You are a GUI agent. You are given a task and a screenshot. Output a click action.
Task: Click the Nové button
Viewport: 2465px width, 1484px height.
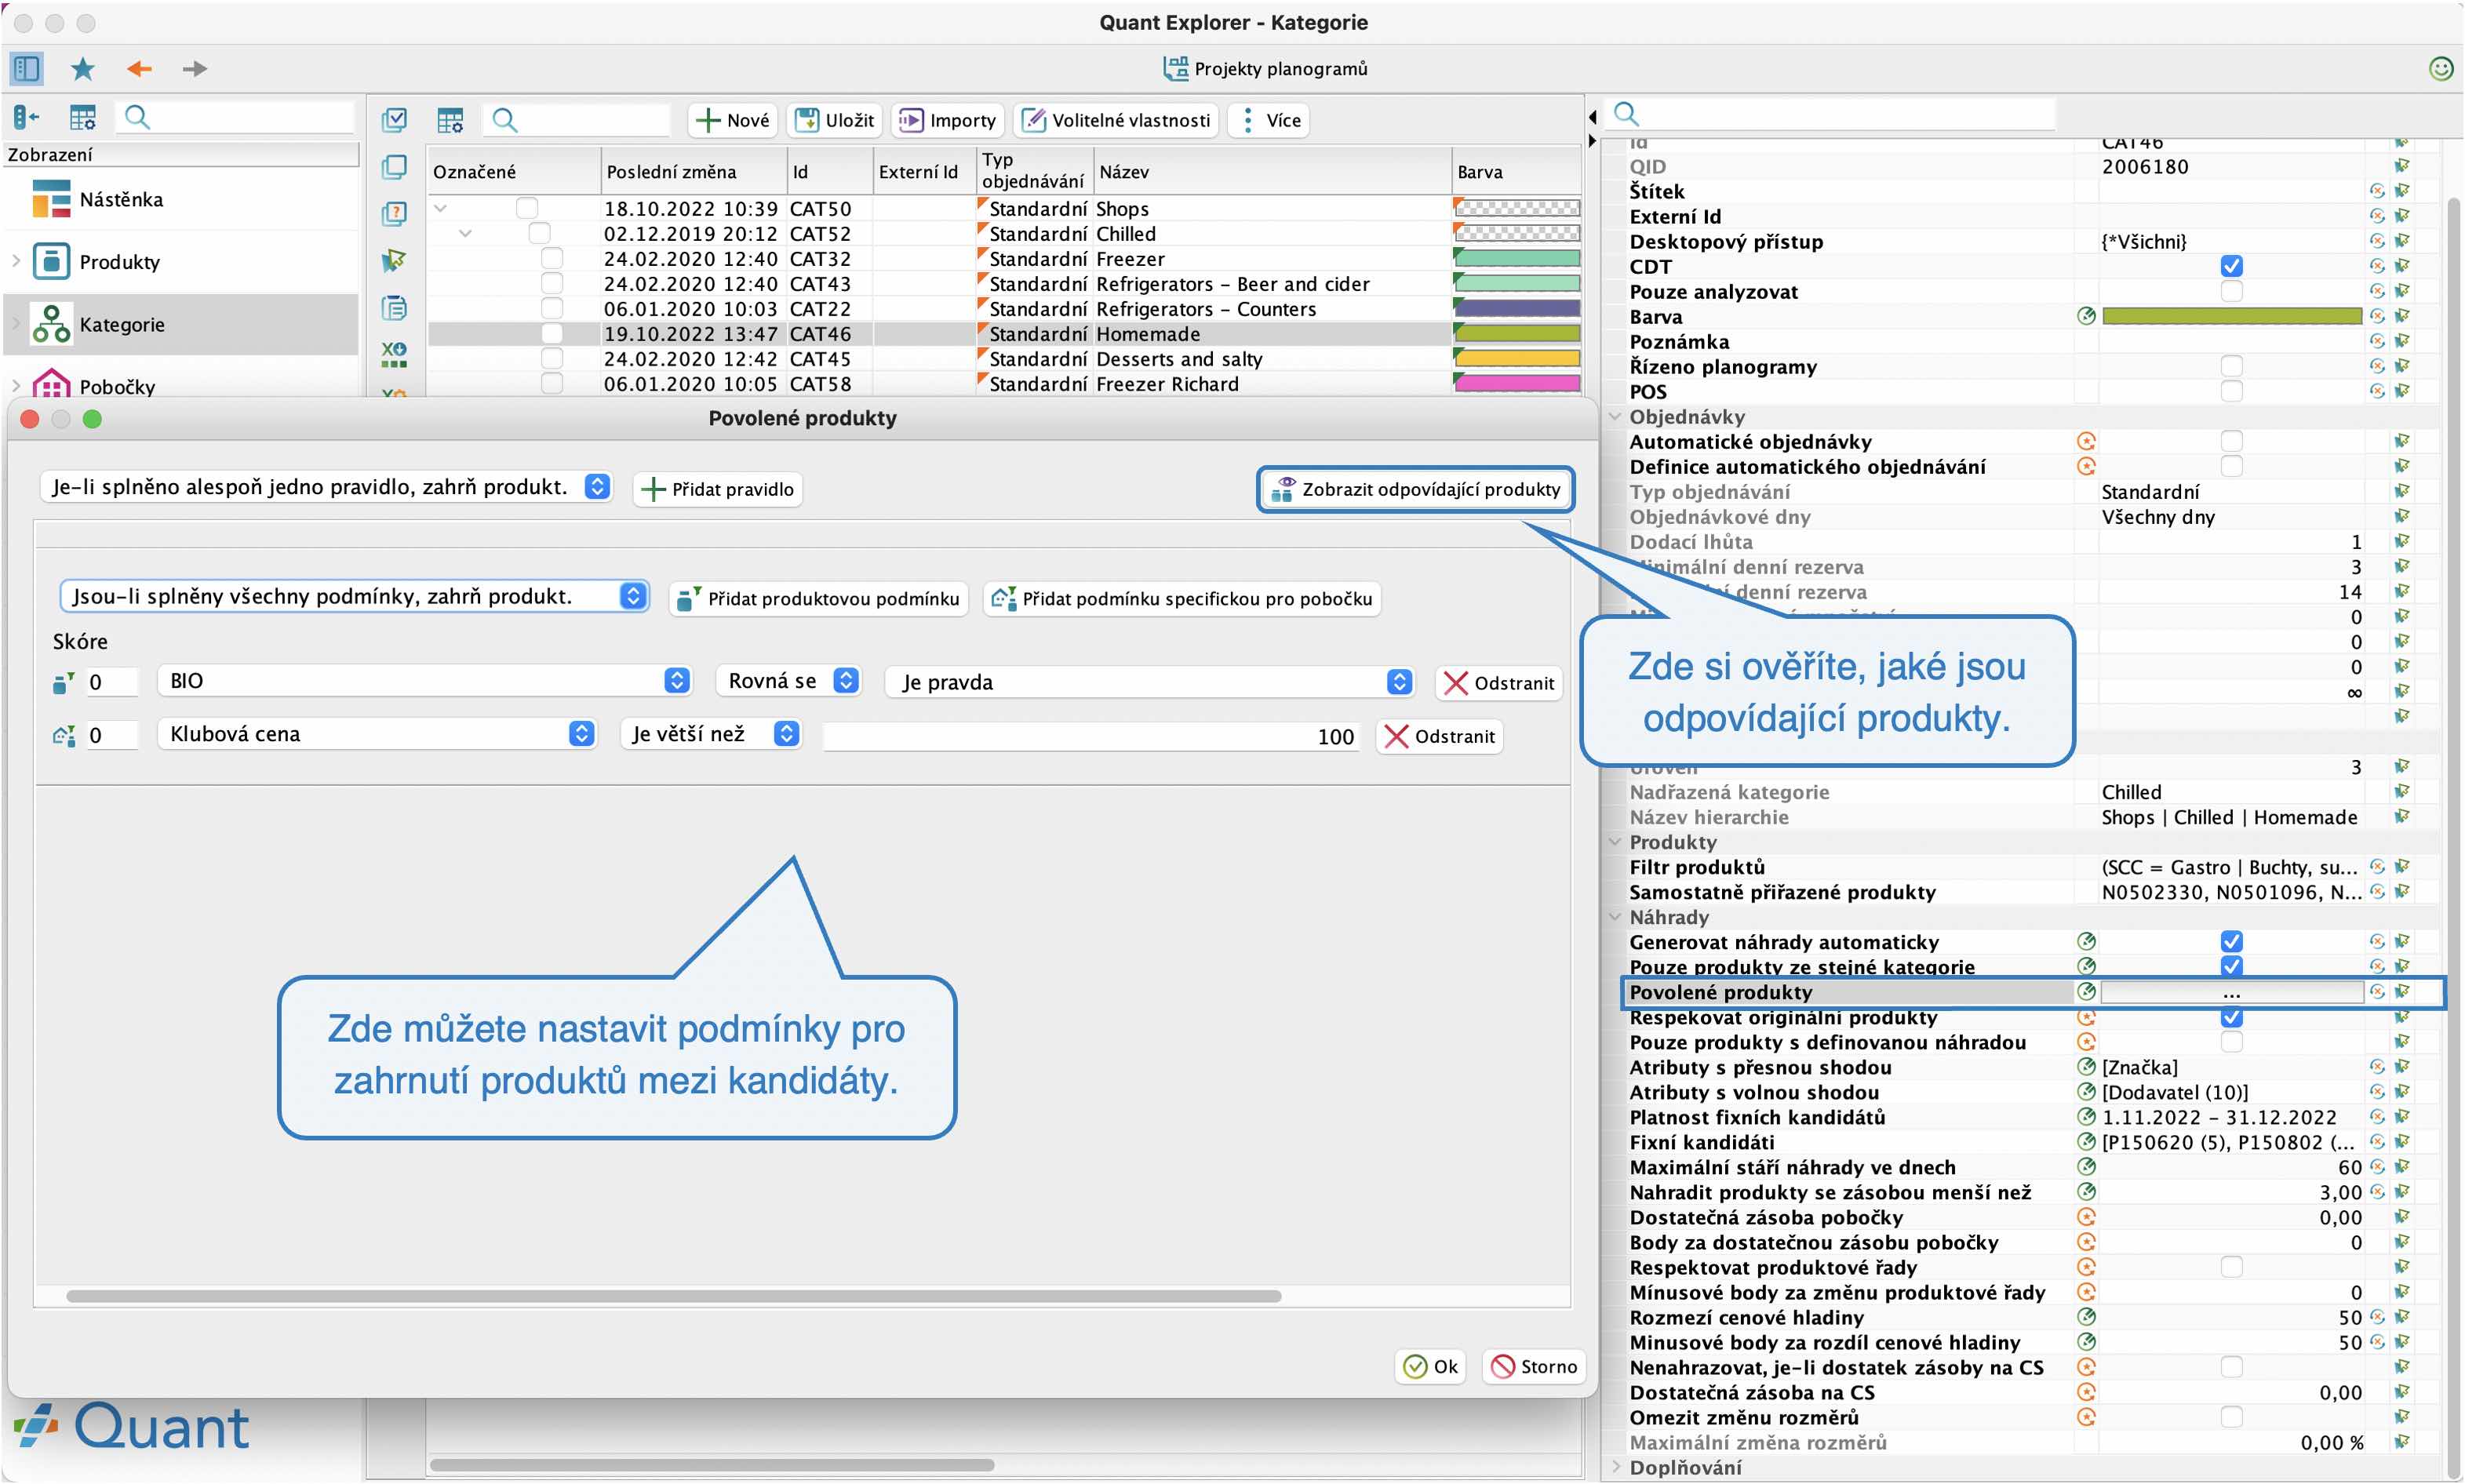coord(733,120)
